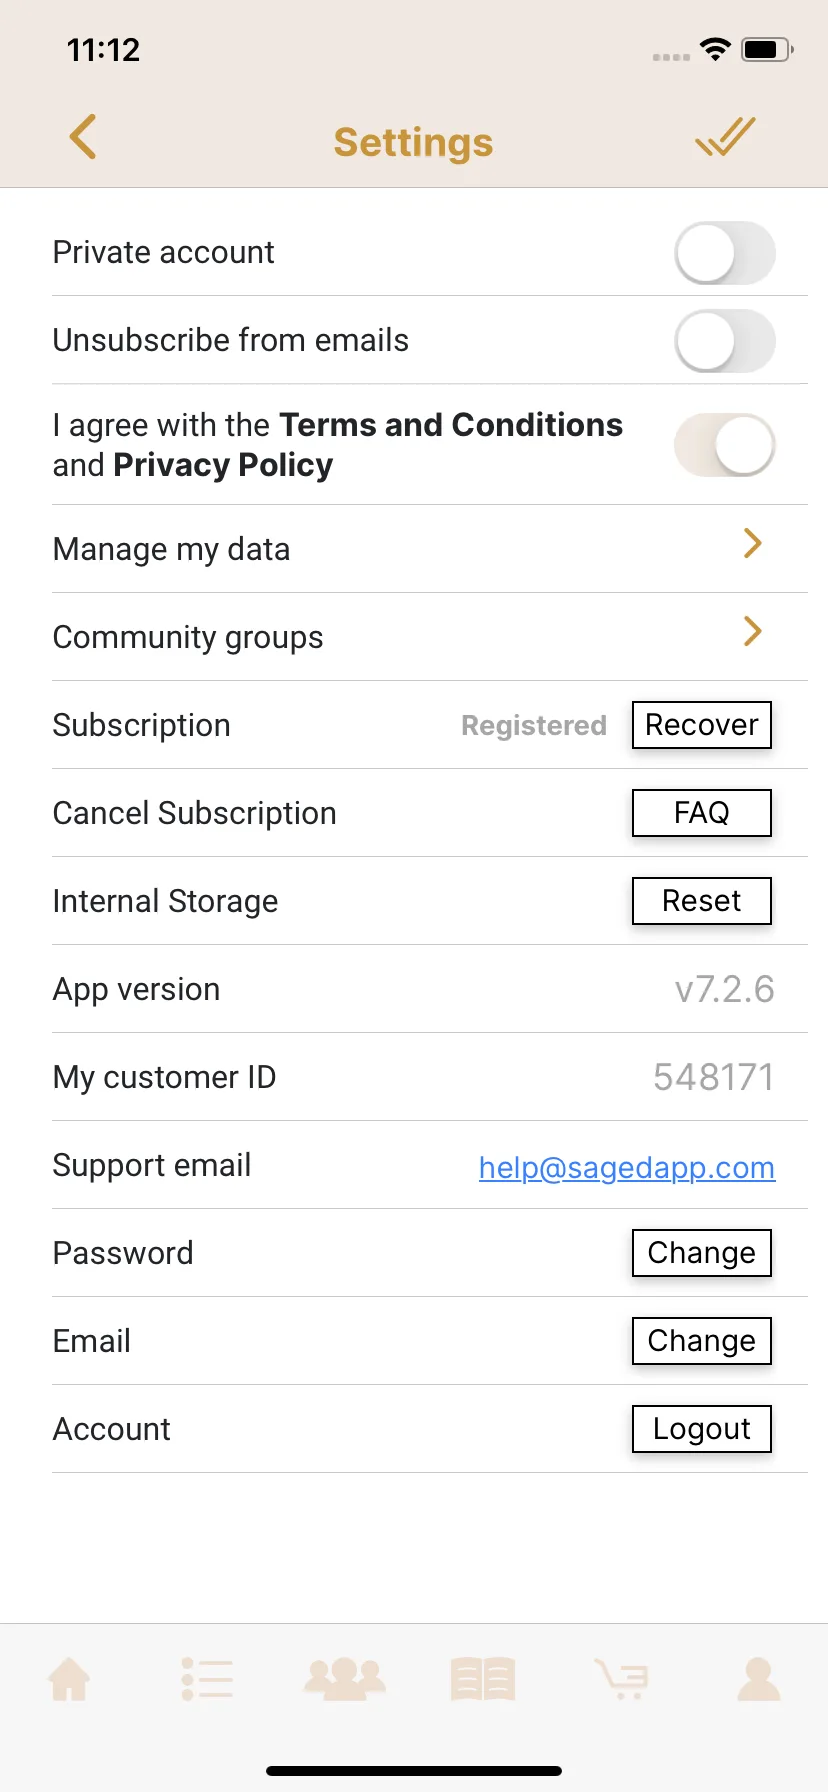The width and height of the screenshot is (828, 1792).
Task: Click the Logout button
Action: (x=702, y=1429)
